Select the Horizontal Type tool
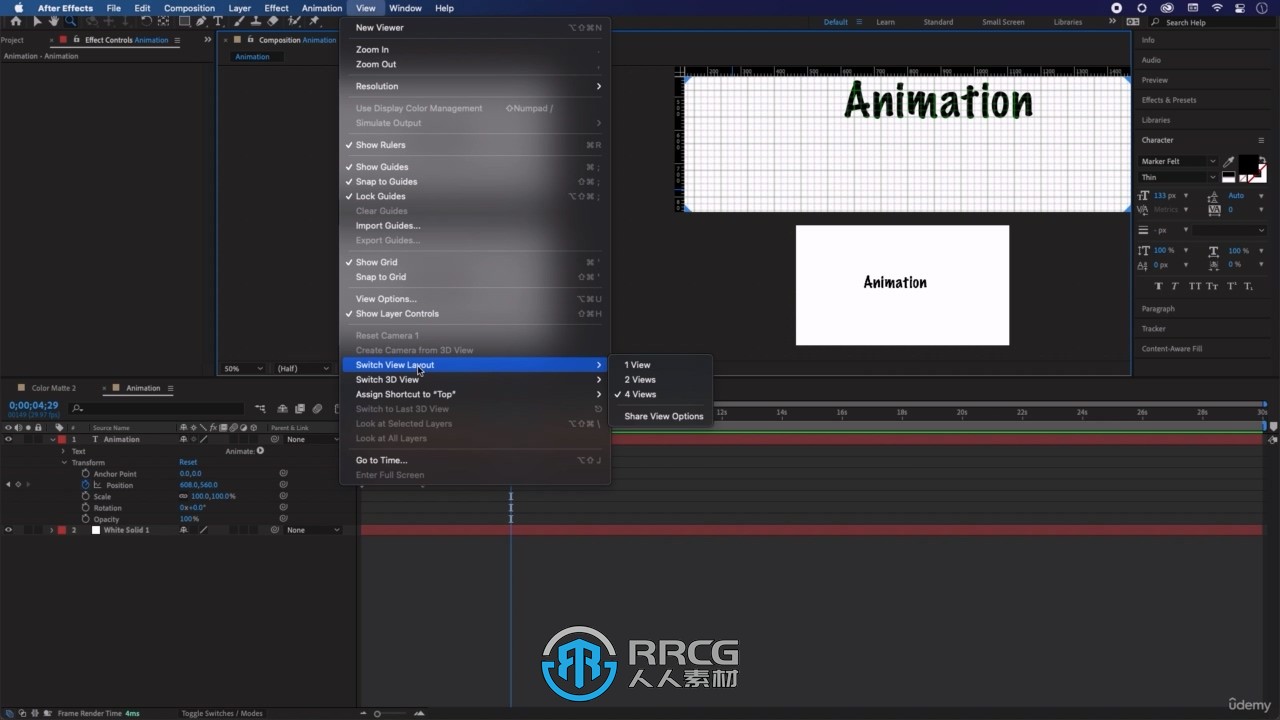Viewport: 1280px width, 720px height. [218, 21]
